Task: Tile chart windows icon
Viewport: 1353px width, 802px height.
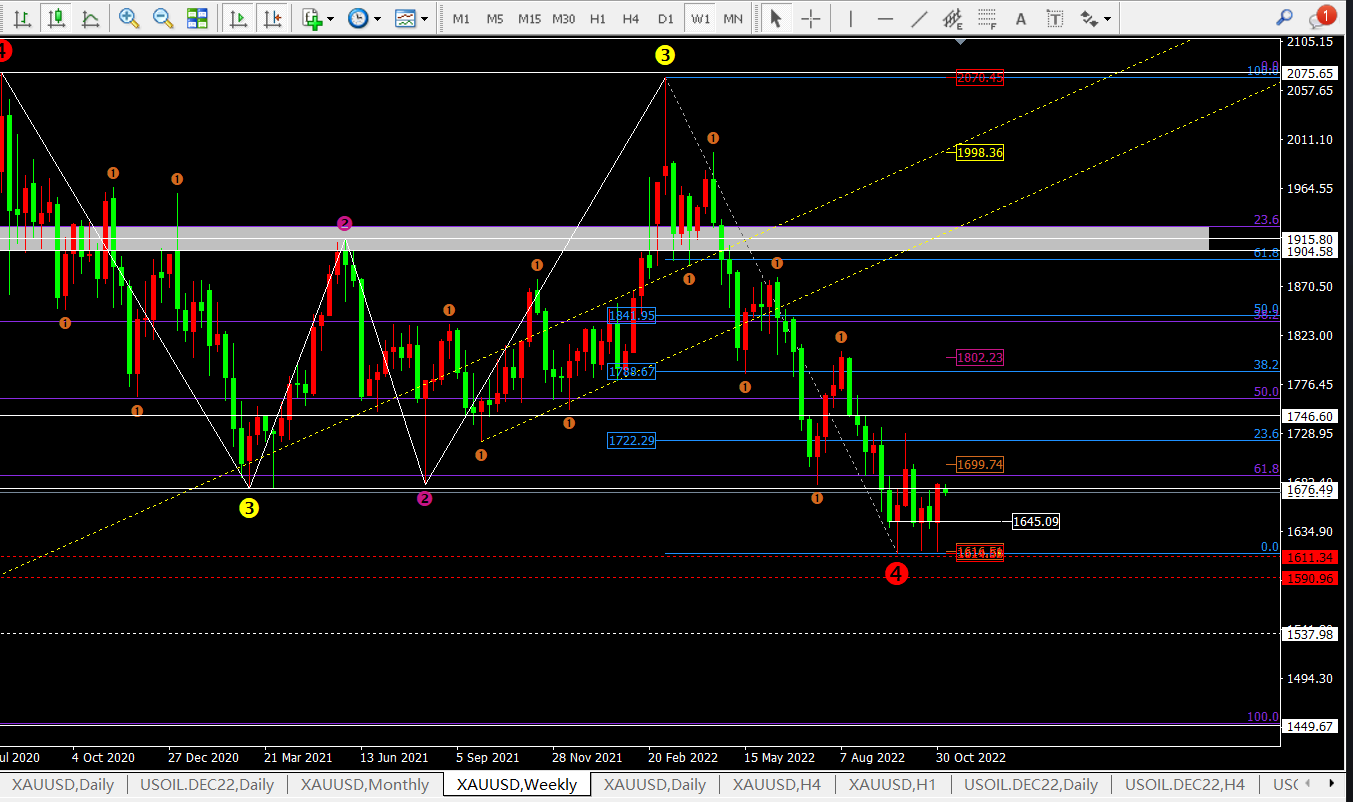Action: pyautogui.click(x=197, y=18)
